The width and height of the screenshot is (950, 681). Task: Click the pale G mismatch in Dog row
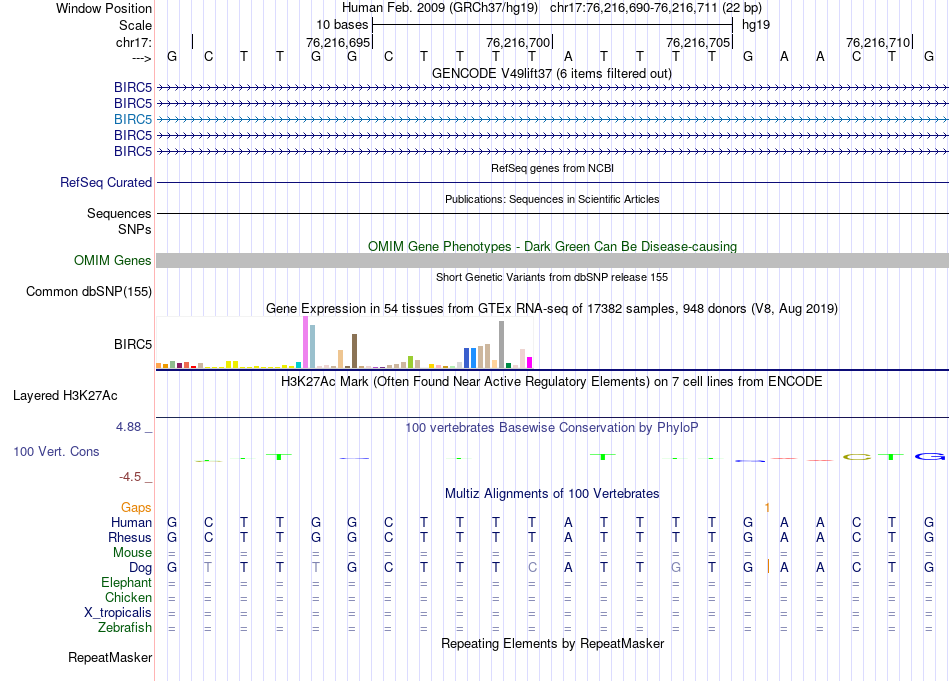coord(676,568)
